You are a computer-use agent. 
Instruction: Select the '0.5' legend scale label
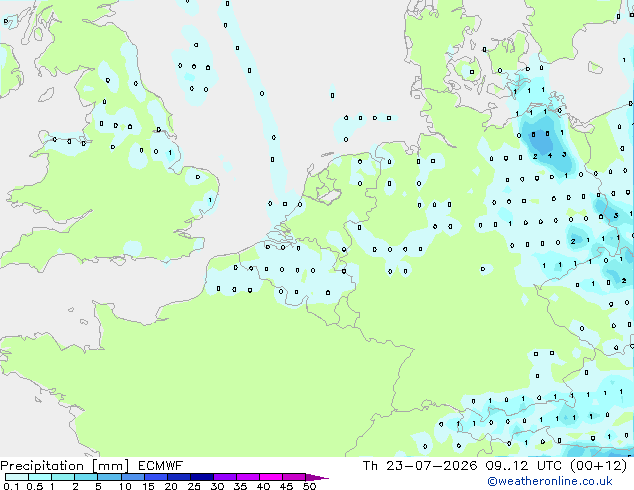point(35,486)
